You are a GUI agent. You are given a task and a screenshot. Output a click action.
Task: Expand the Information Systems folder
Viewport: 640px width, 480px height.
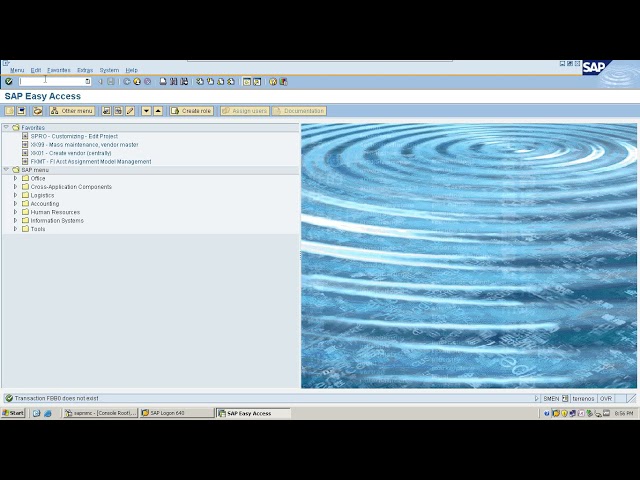click(16, 220)
